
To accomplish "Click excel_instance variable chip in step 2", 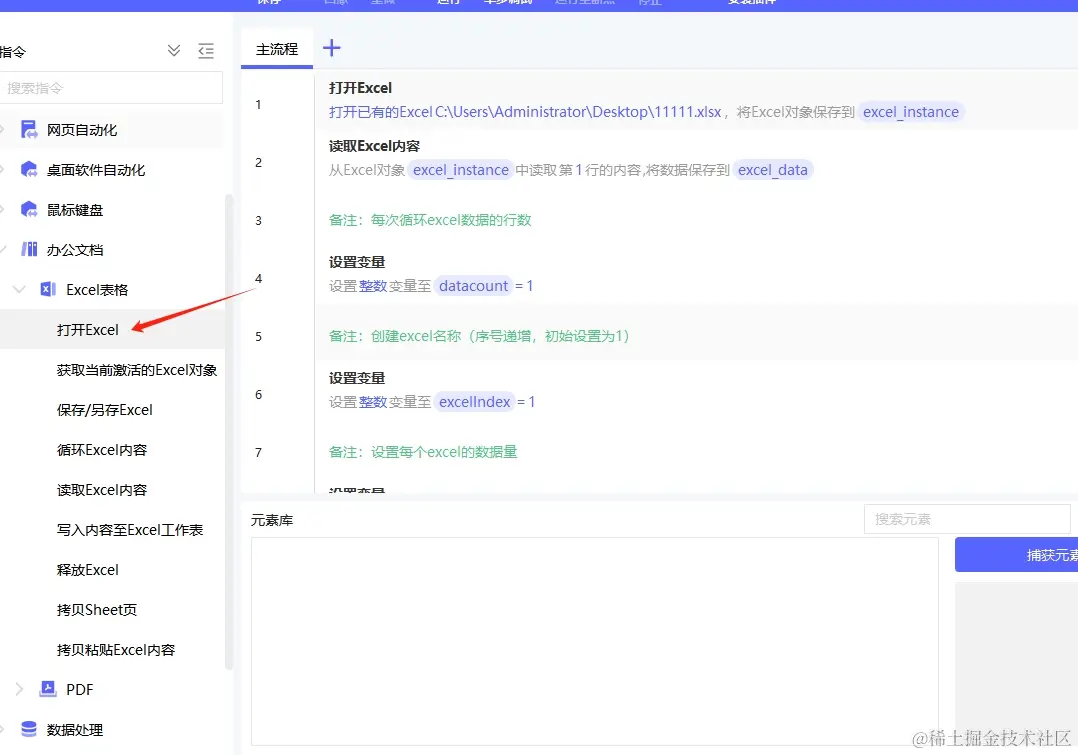I will [x=461, y=170].
